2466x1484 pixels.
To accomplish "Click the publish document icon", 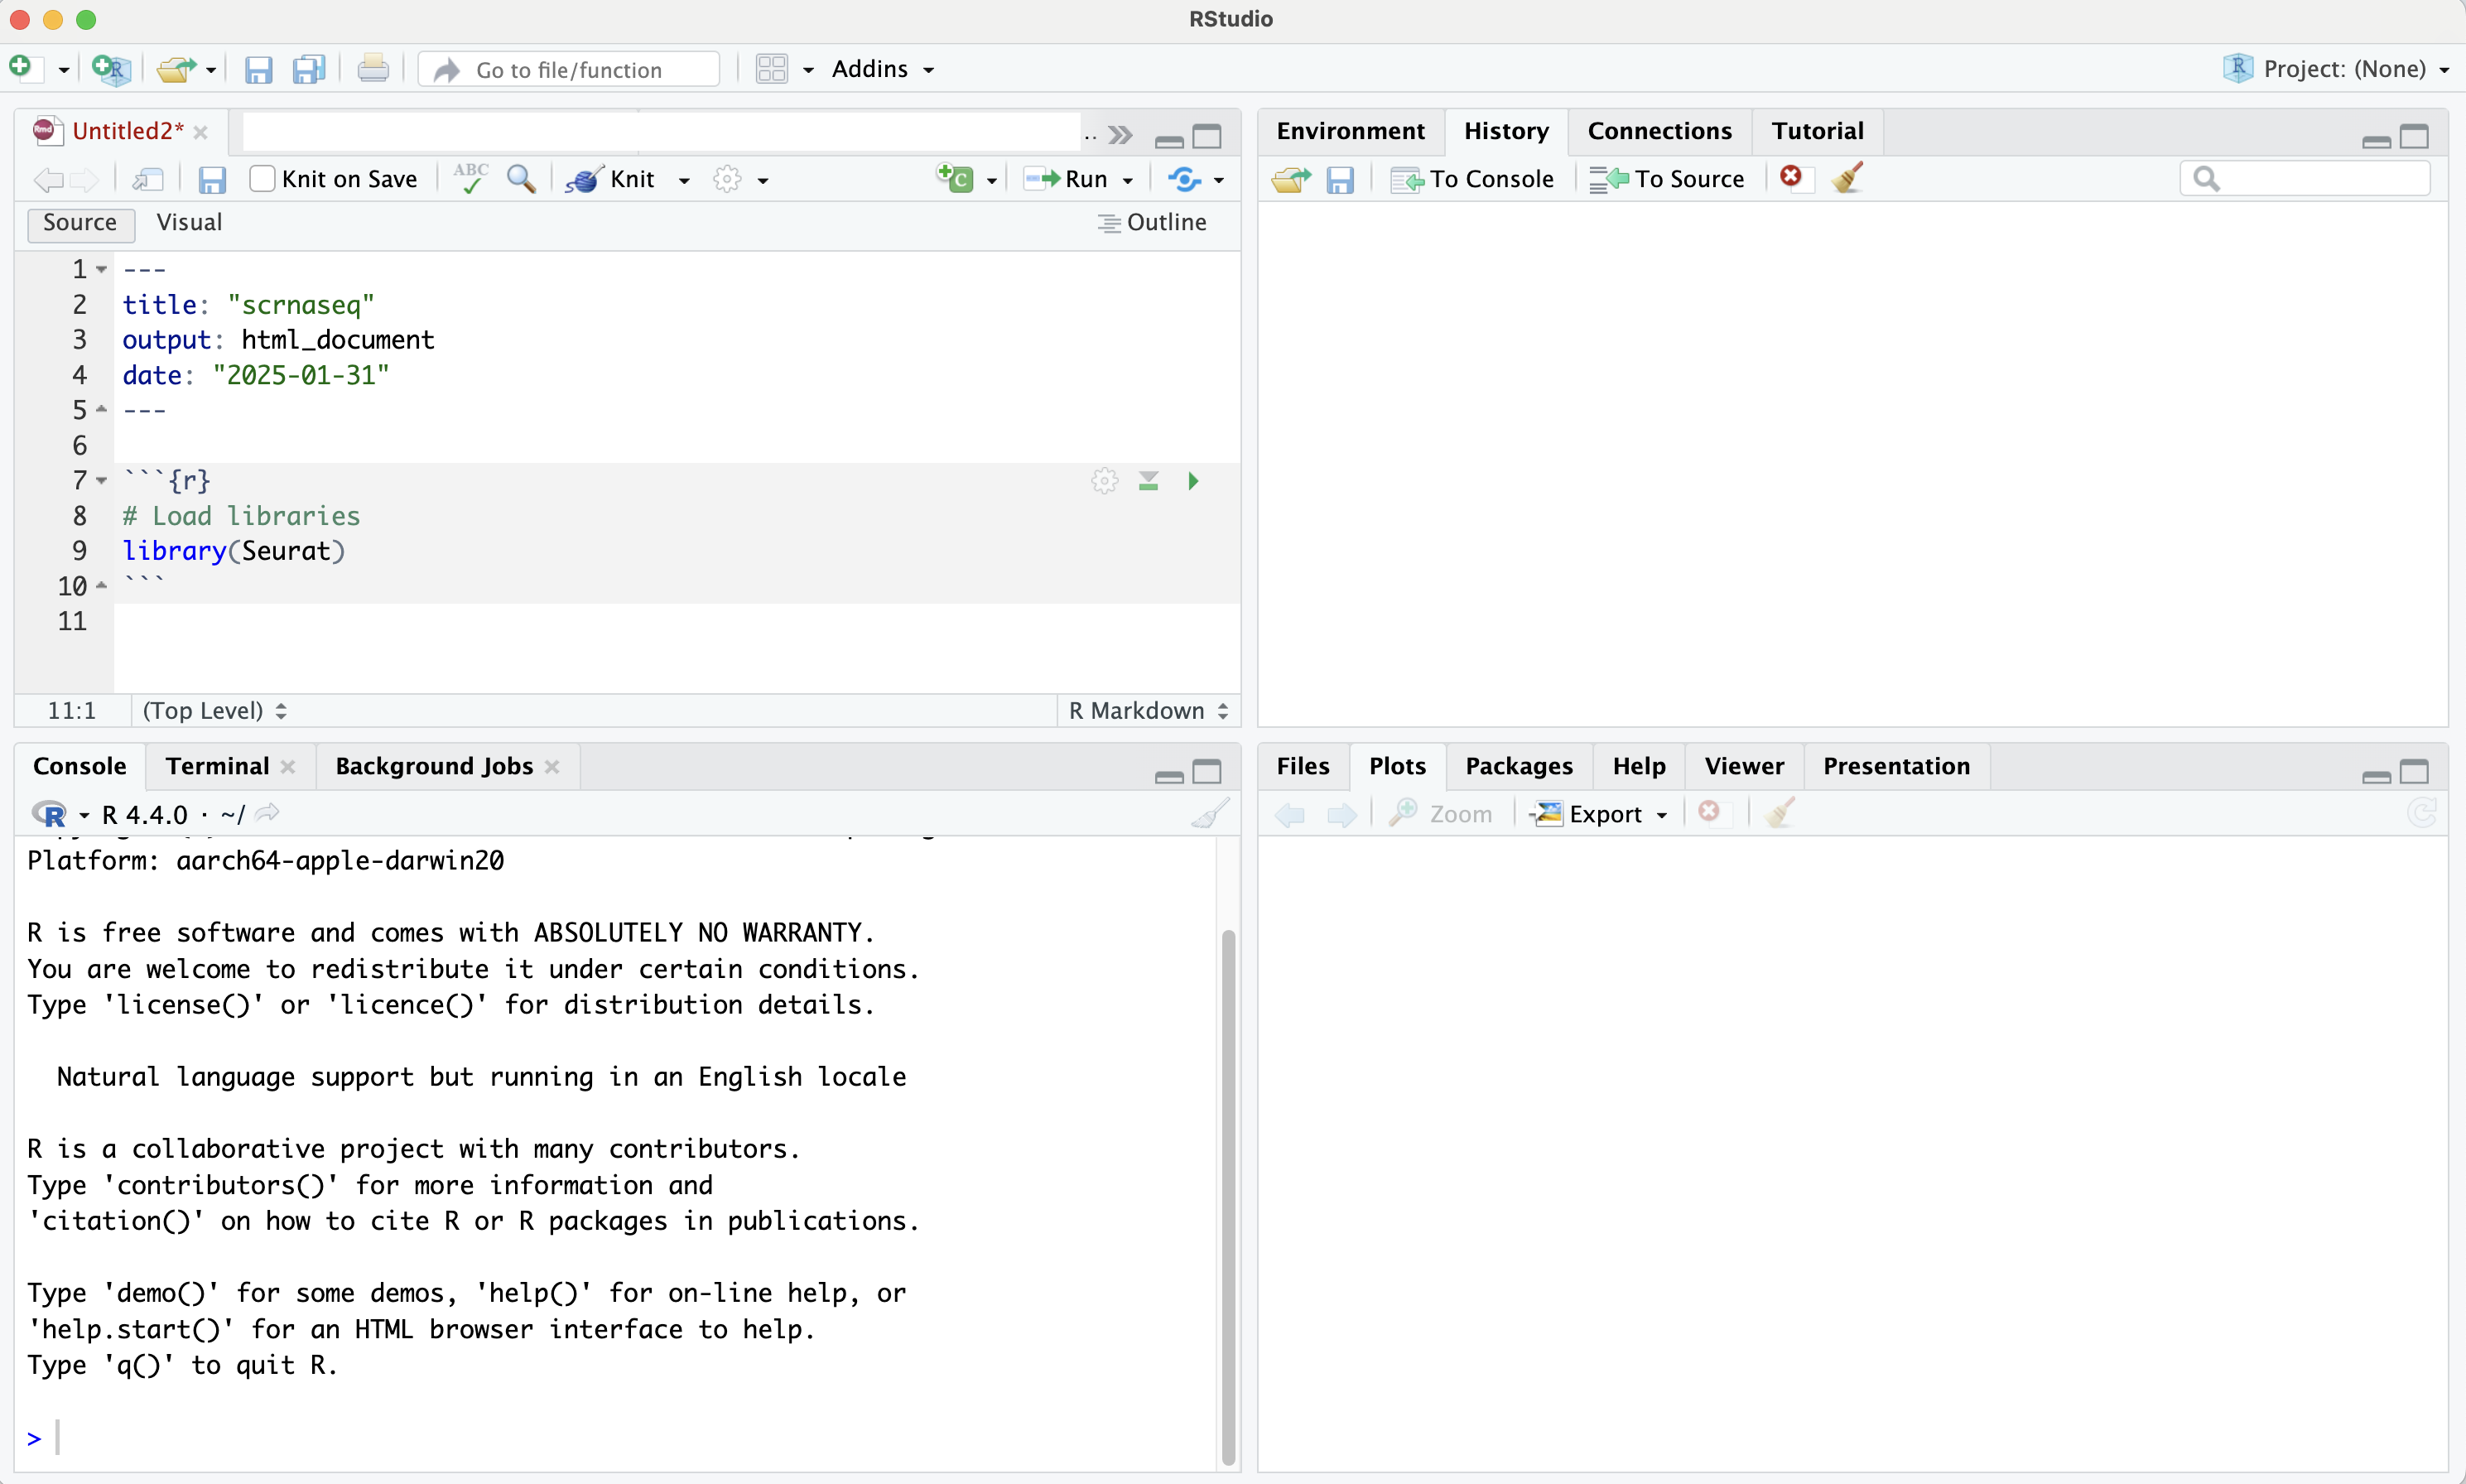I will click(x=1185, y=179).
